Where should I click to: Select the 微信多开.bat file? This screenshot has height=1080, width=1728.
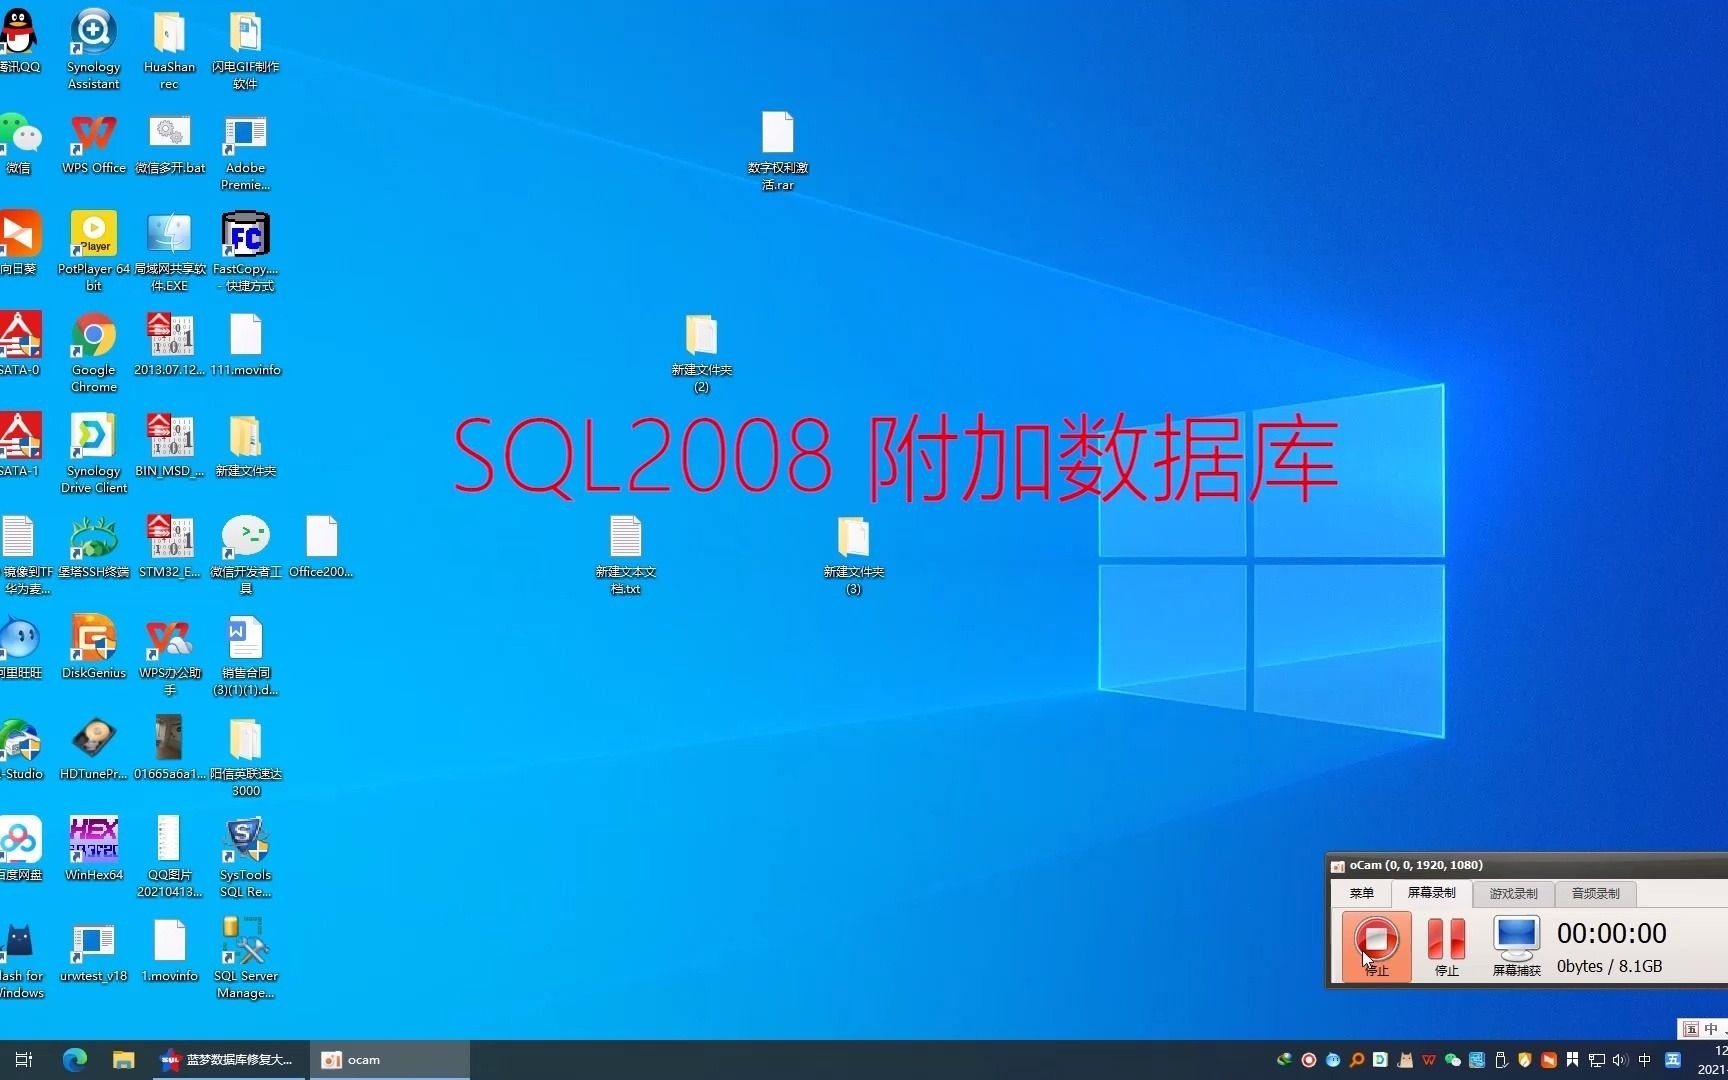coord(169,142)
